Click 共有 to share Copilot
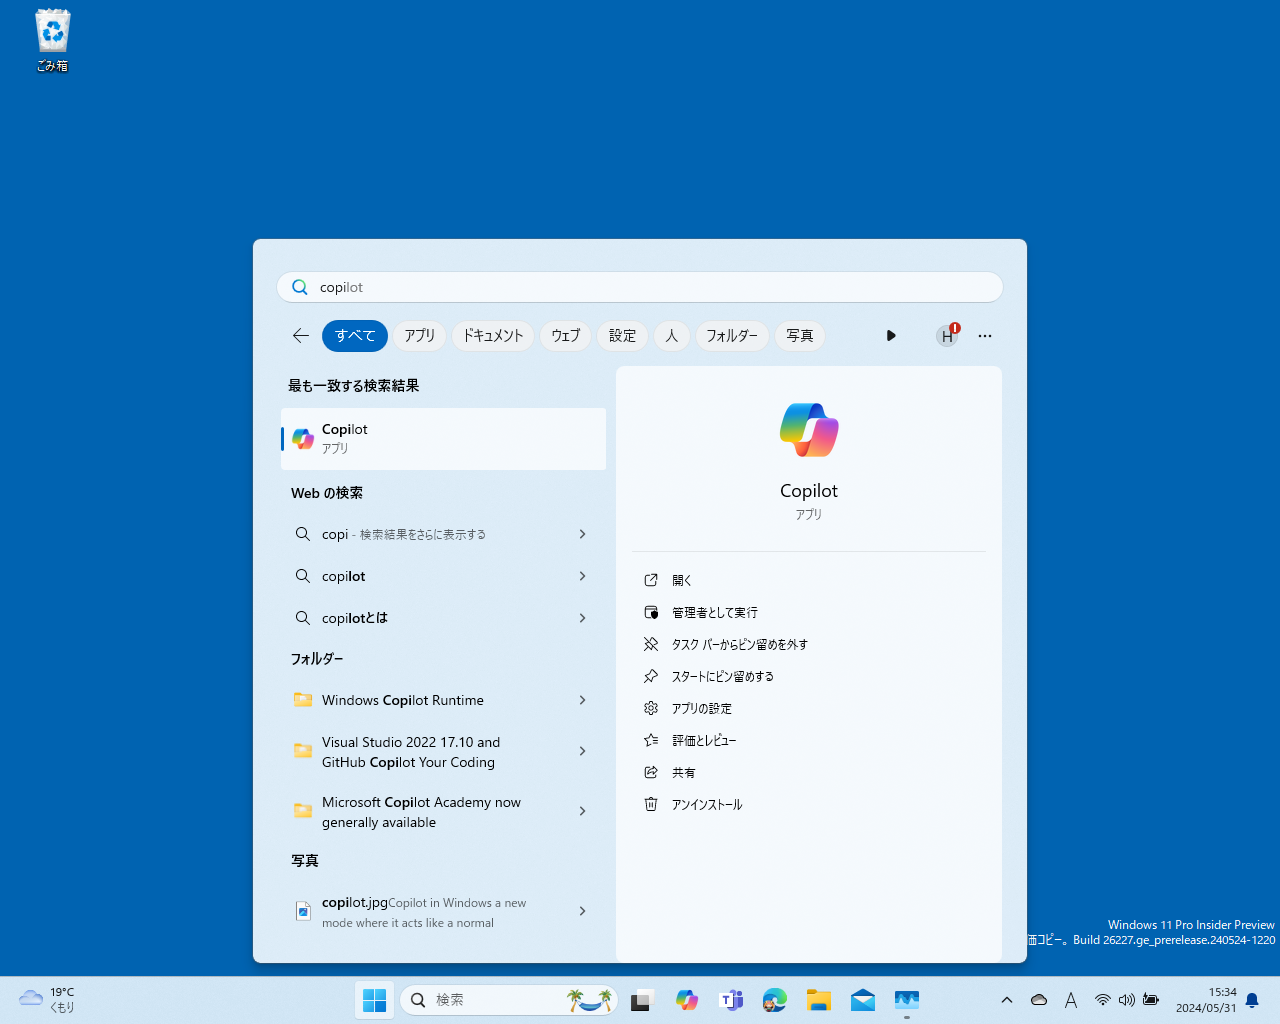 pos(809,772)
